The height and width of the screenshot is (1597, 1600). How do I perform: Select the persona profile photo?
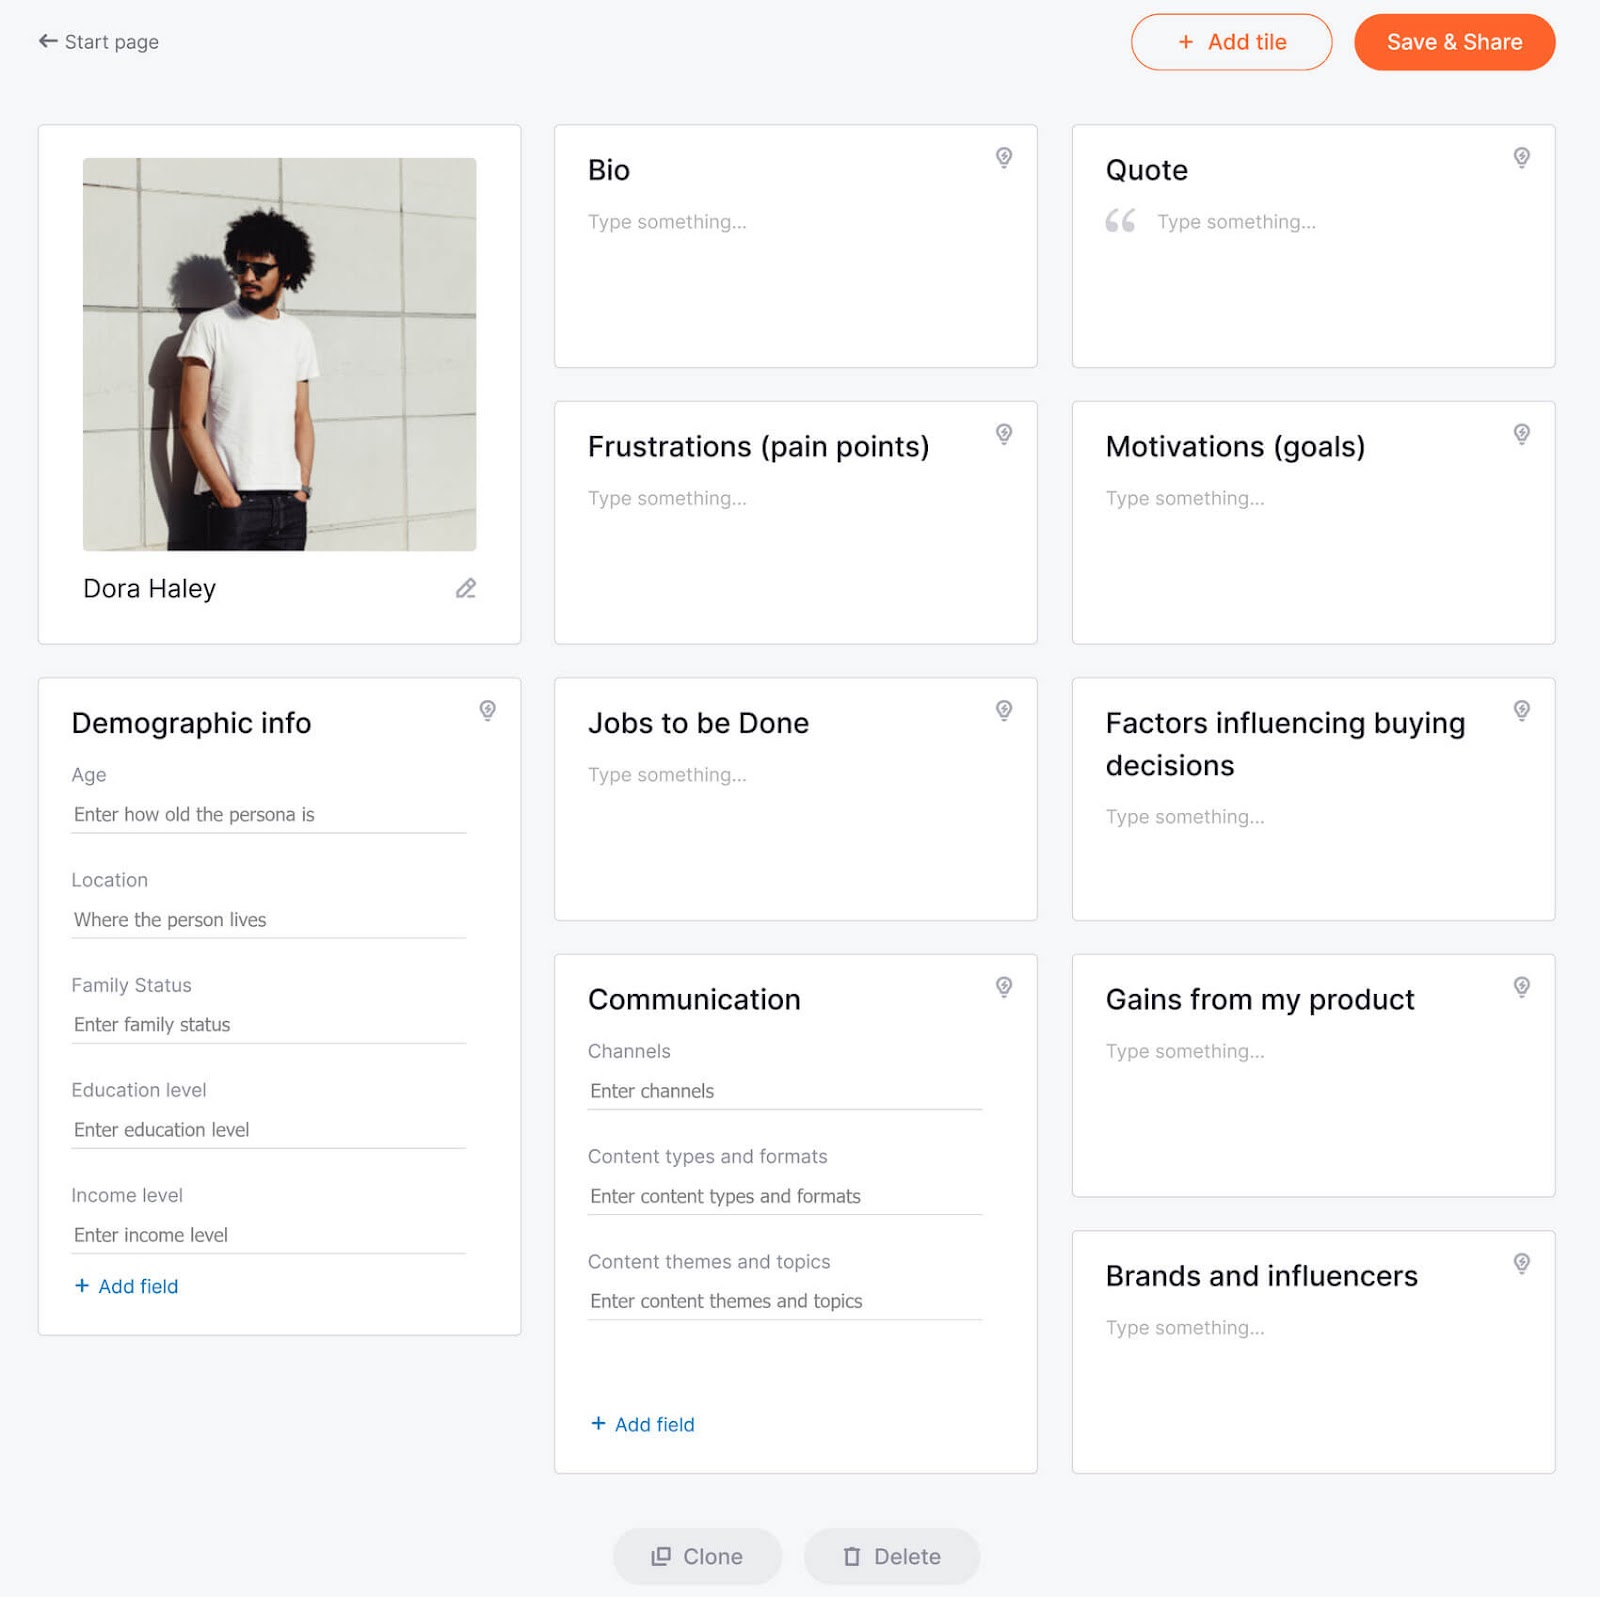pos(279,355)
